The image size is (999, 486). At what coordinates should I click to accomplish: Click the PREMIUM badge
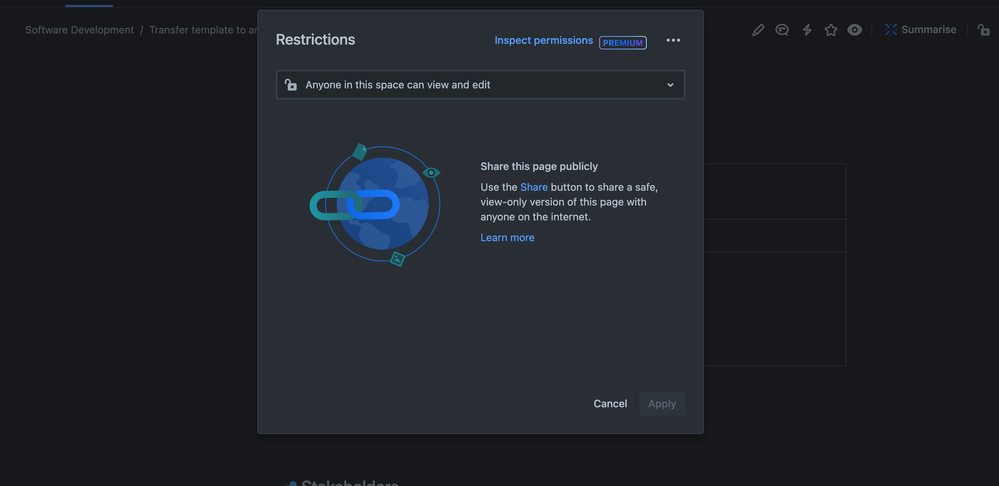pyautogui.click(x=622, y=43)
